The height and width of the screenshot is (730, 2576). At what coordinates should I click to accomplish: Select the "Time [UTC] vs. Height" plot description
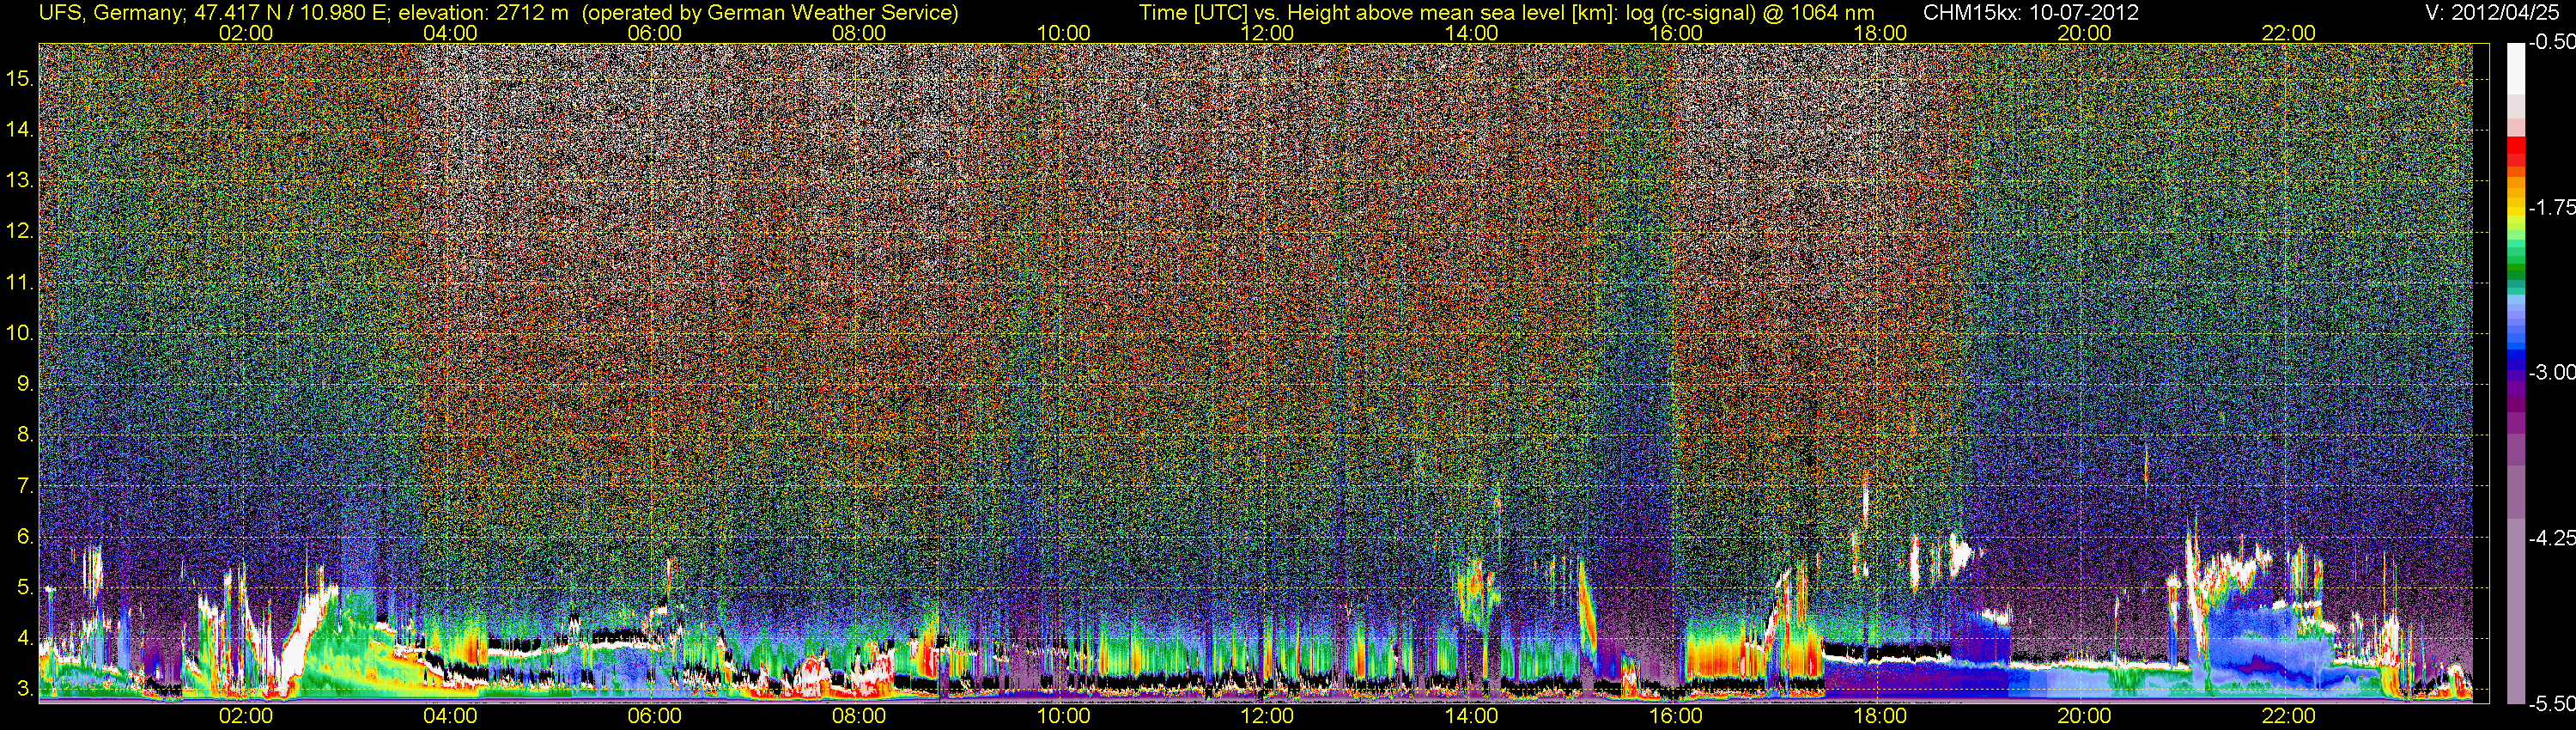(1506, 13)
